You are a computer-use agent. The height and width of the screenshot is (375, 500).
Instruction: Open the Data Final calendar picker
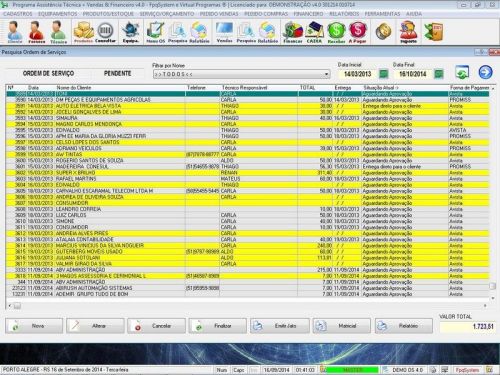pos(439,74)
